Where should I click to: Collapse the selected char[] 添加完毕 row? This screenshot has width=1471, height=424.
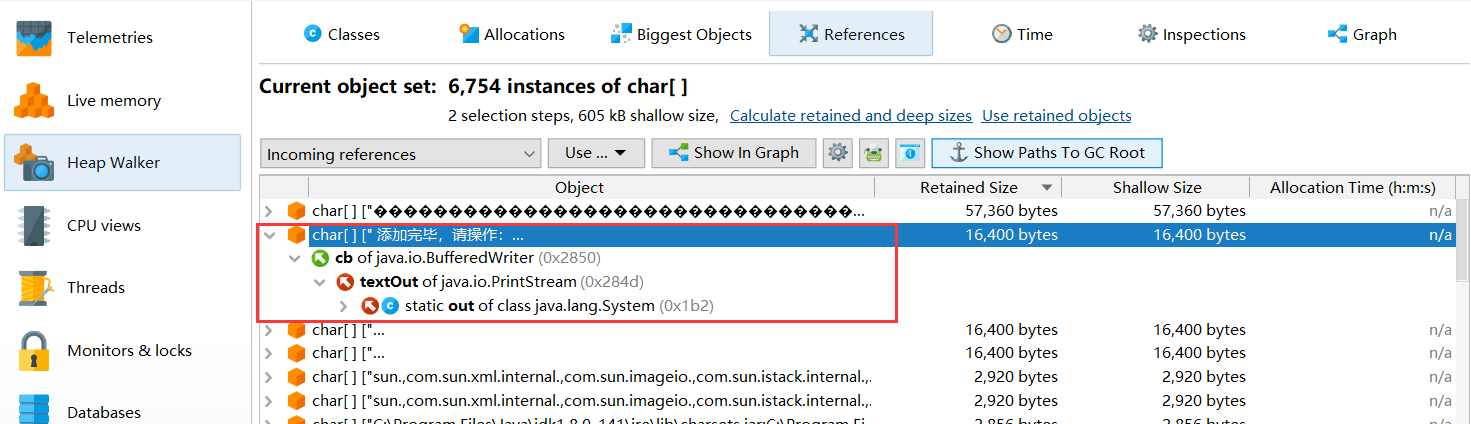268,235
